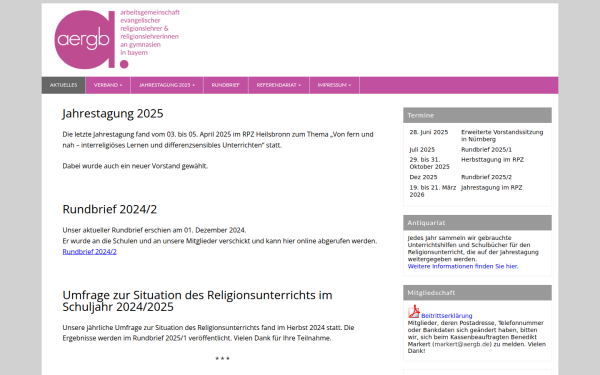Screen dimensions: 600x375
Task: Open the Aktuelles menu item
Action: pyautogui.click(x=64, y=85)
